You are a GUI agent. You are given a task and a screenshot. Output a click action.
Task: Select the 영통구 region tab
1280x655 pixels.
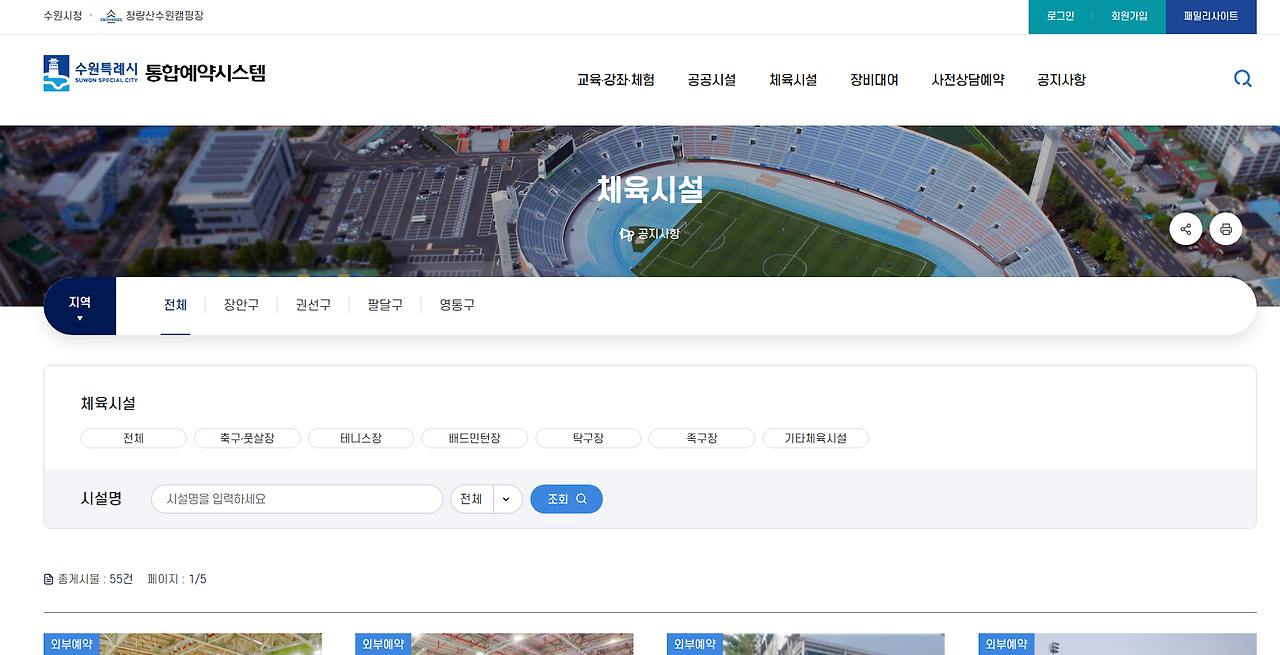coord(457,305)
